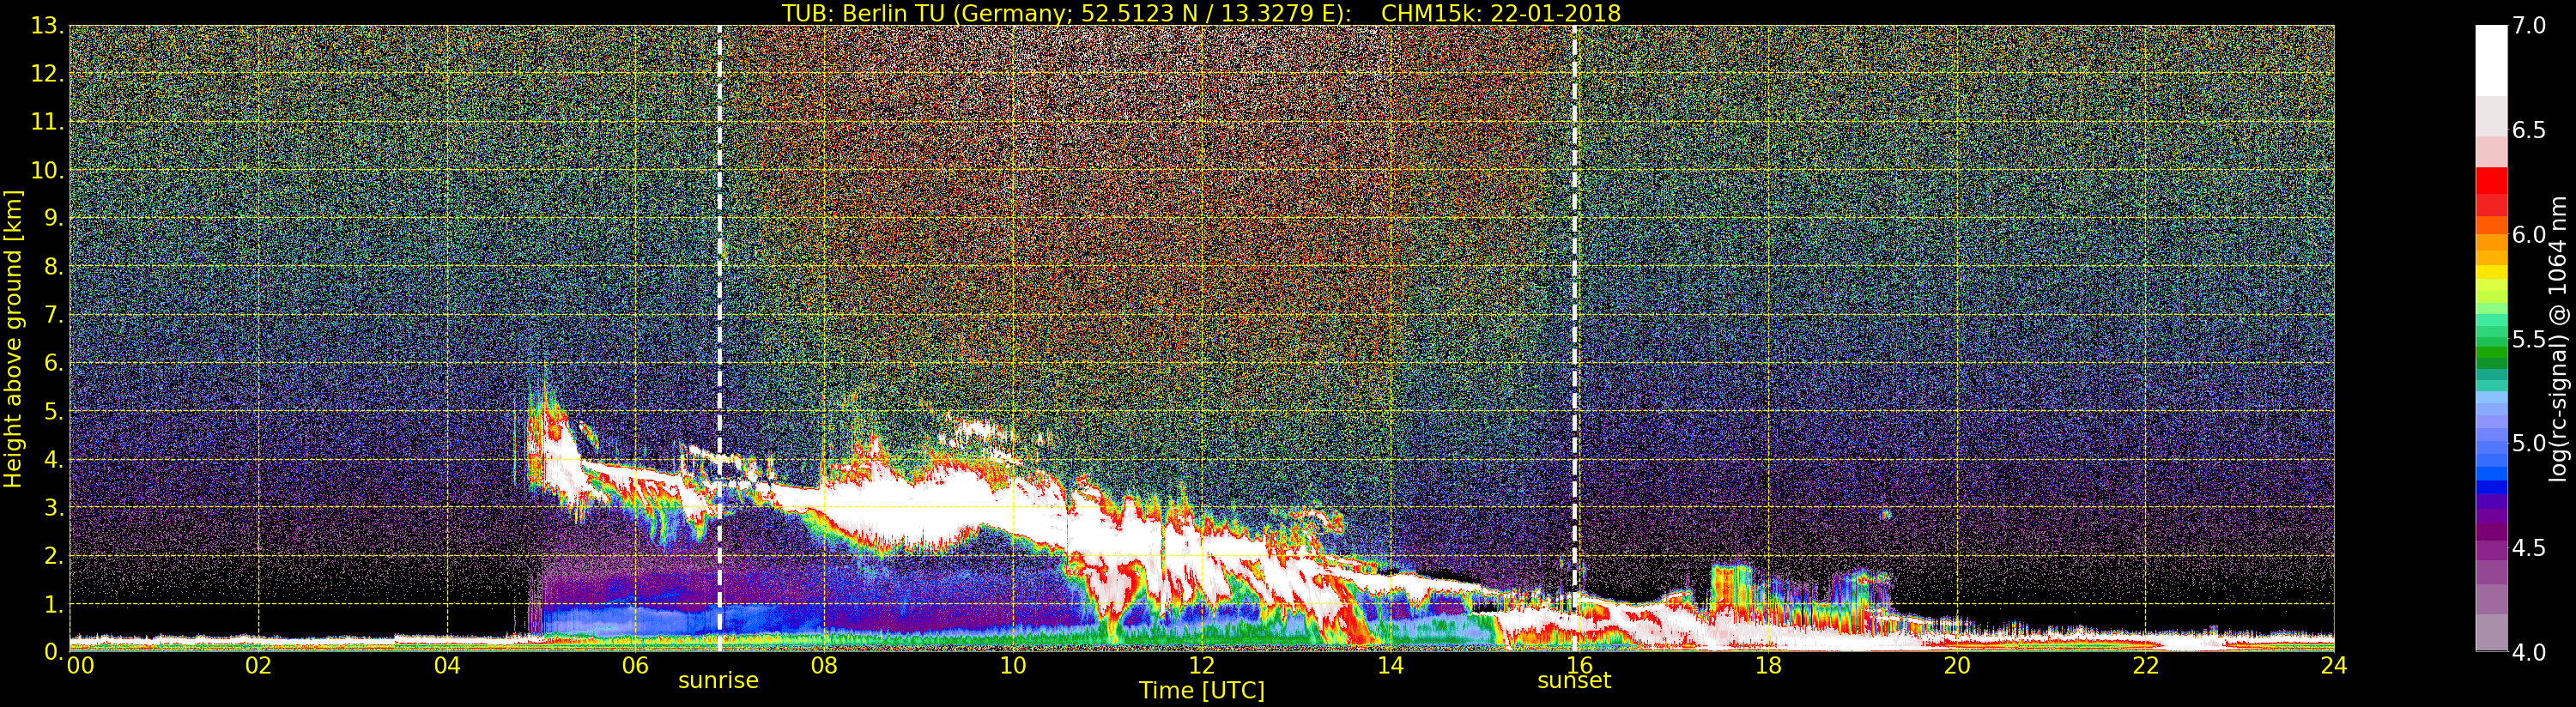Click the 'Height above ground [km]' axis label
The height and width of the screenshot is (707, 2576).
click(13, 339)
